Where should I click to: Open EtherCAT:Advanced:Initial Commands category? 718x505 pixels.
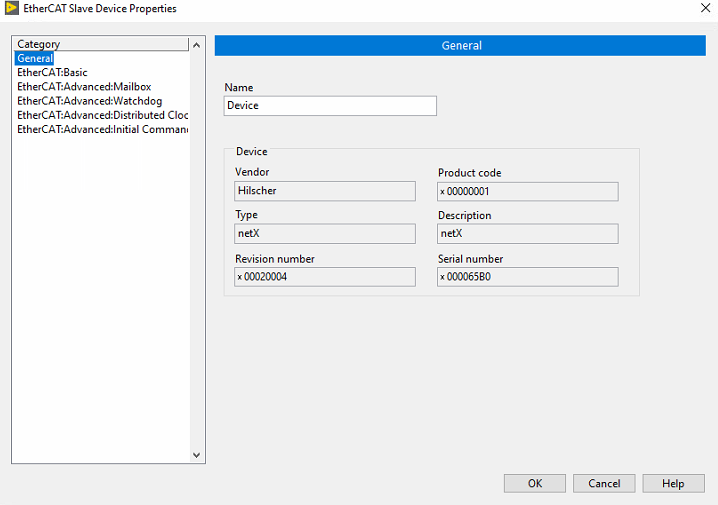coord(103,129)
